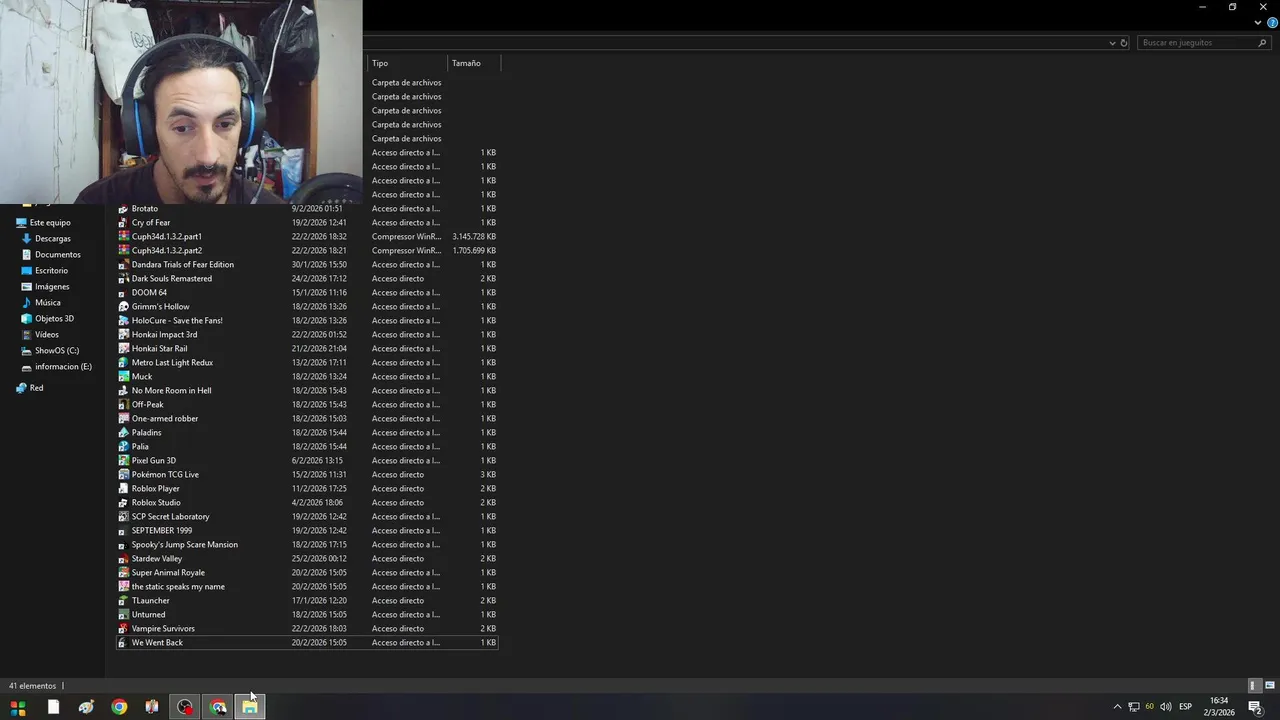This screenshot has width=1280, height=720.
Task: Open informacion (E:) drive
Action: 63,367
